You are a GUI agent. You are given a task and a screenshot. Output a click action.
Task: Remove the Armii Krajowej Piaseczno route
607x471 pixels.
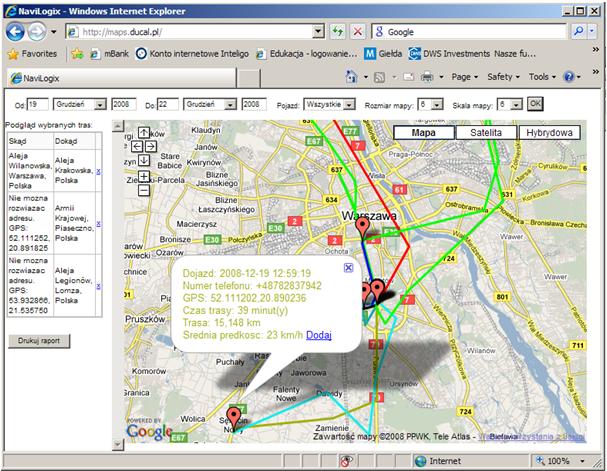(98, 224)
